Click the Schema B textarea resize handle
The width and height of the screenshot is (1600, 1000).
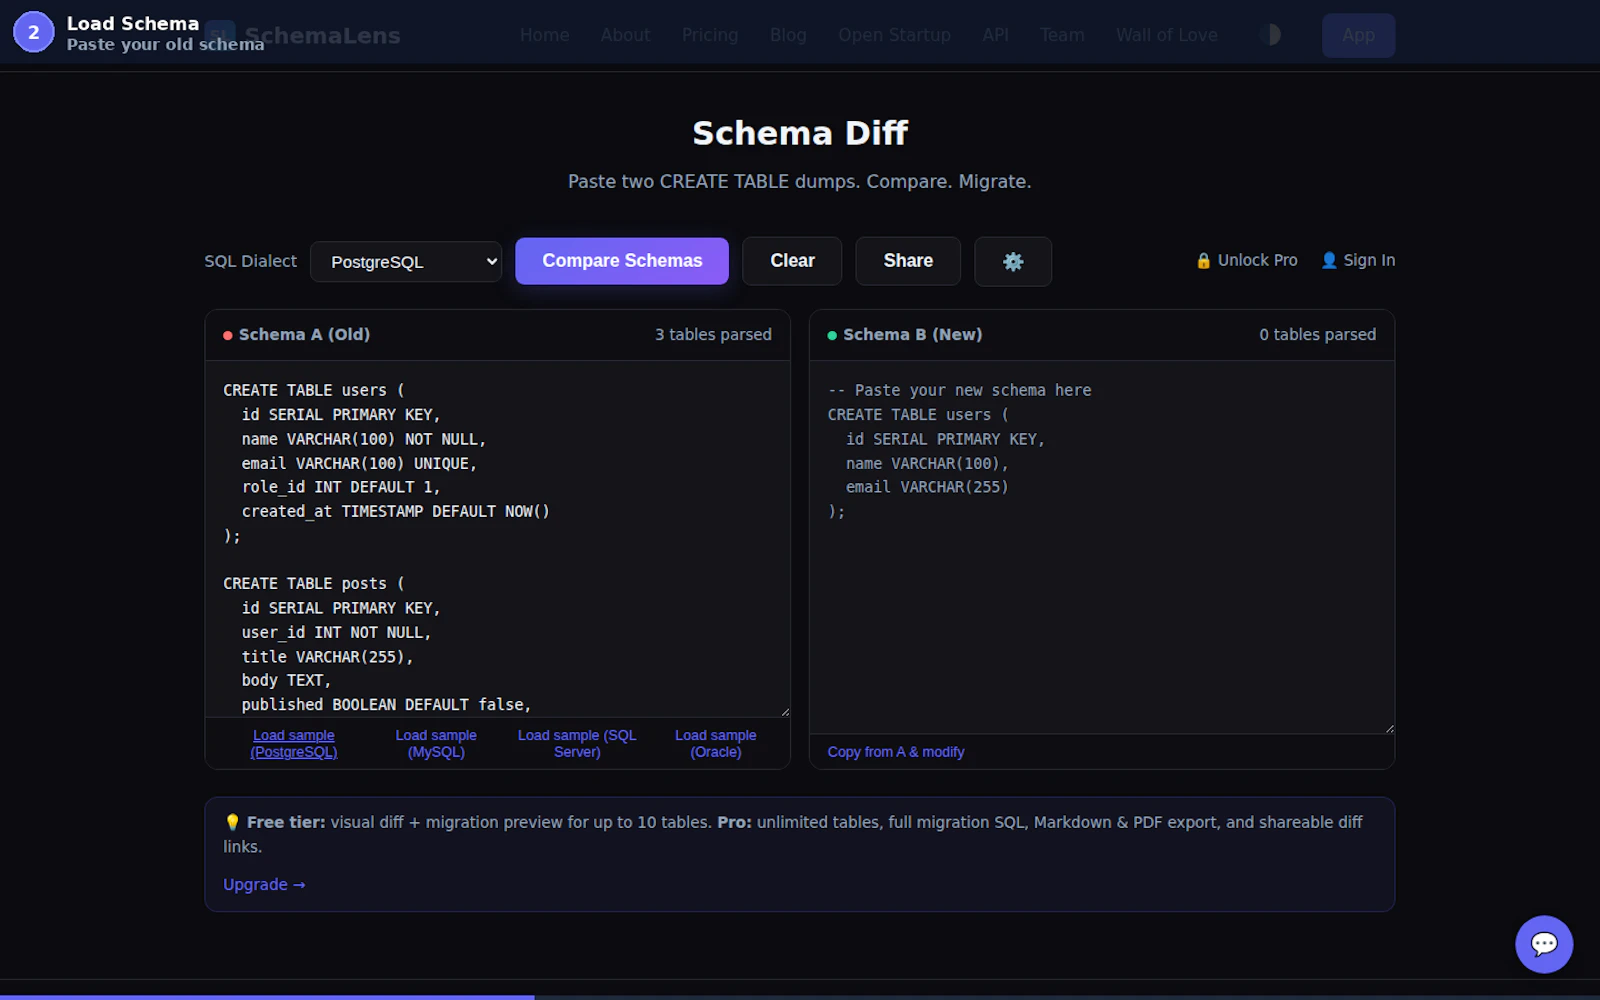(x=1389, y=728)
